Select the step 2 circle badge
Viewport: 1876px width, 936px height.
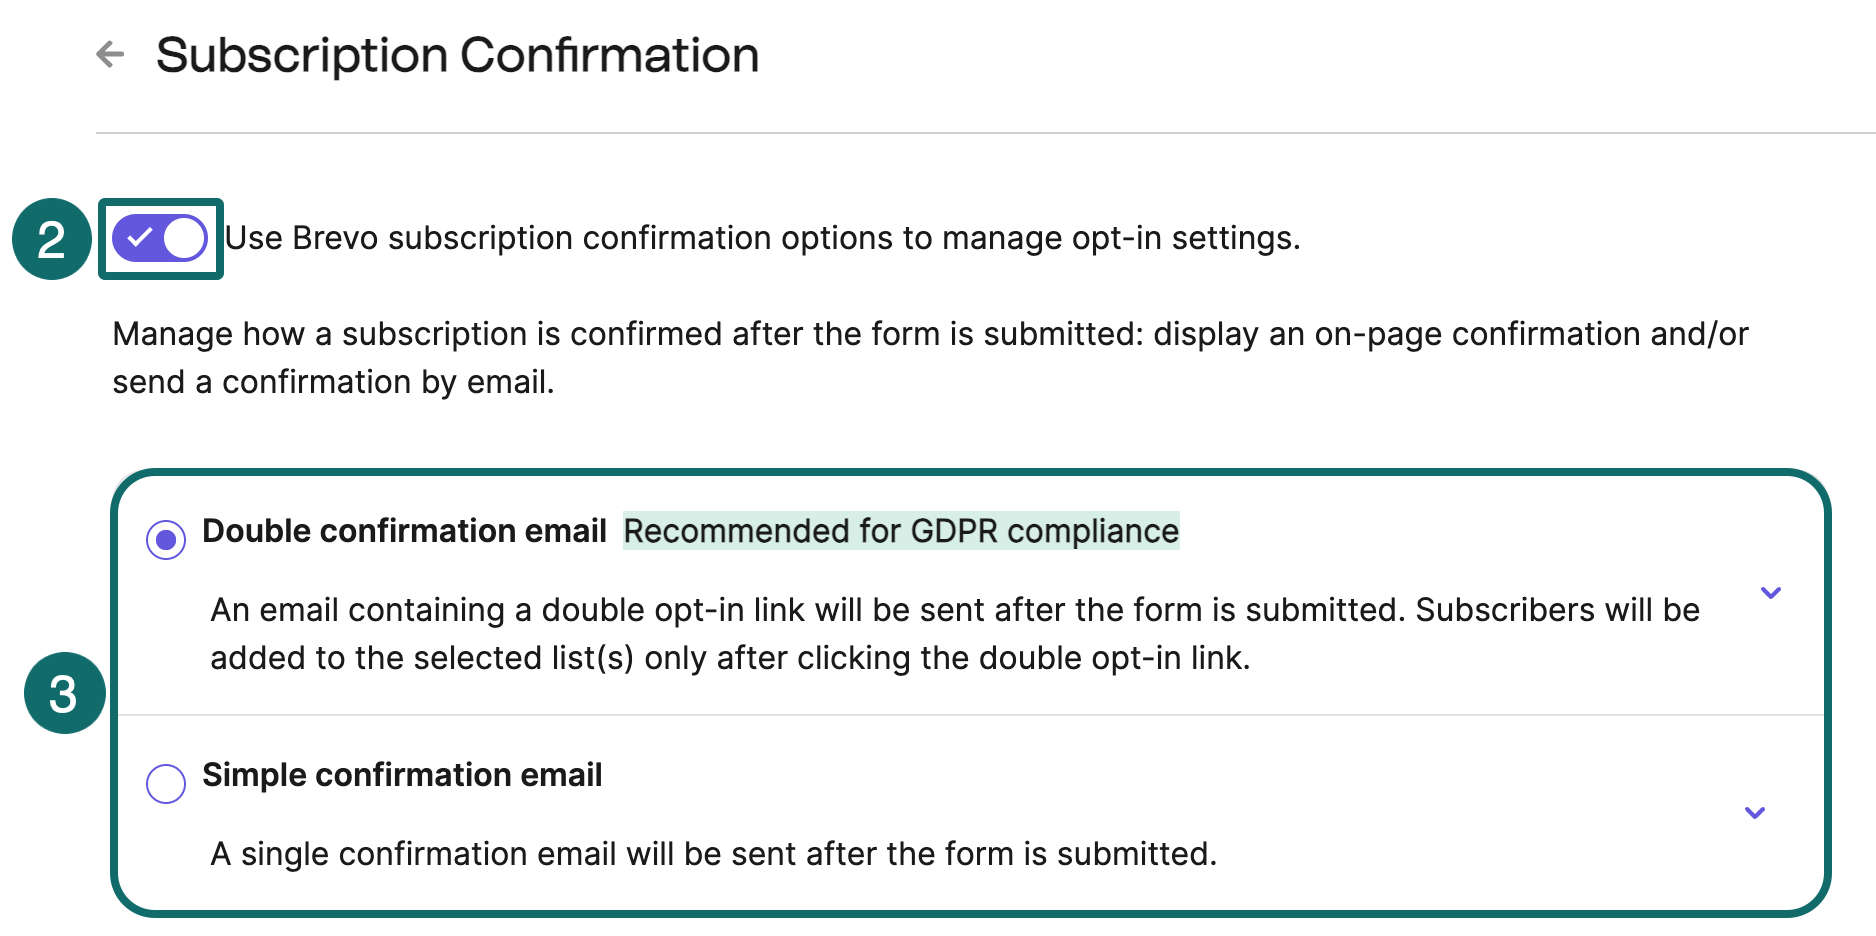(x=49, y=238)
